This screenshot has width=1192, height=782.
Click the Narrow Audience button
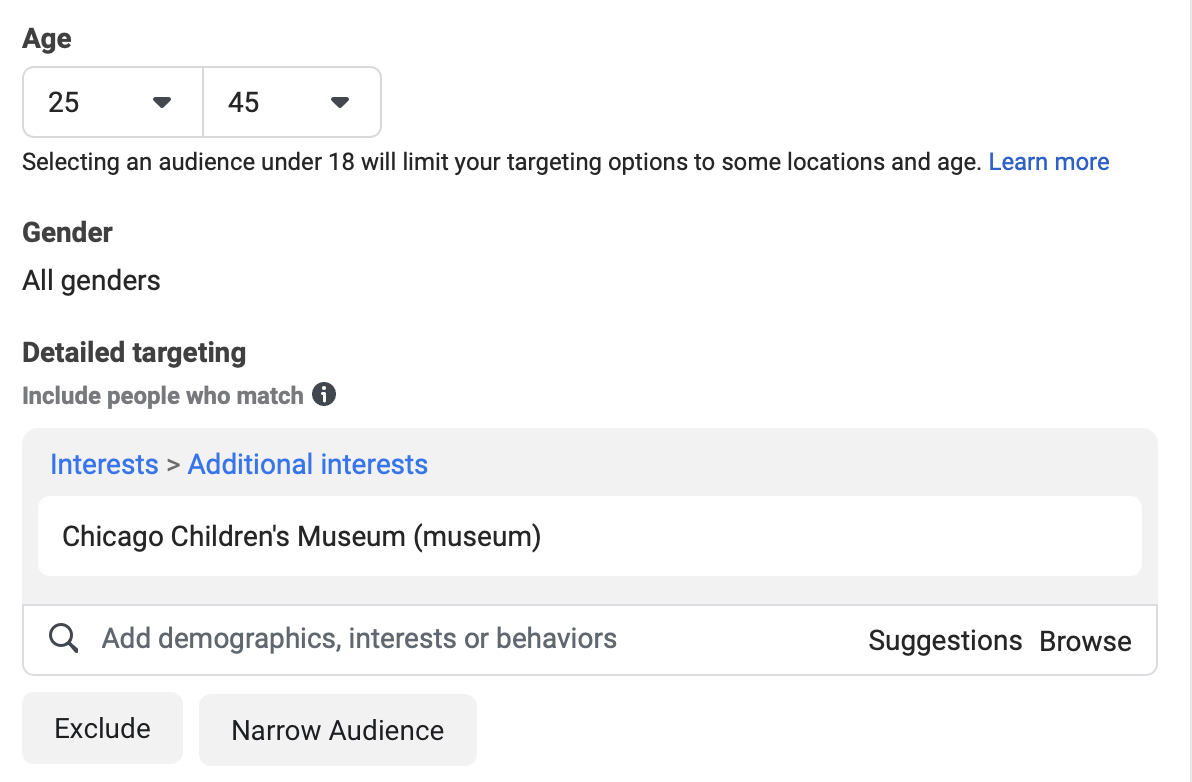338,730
